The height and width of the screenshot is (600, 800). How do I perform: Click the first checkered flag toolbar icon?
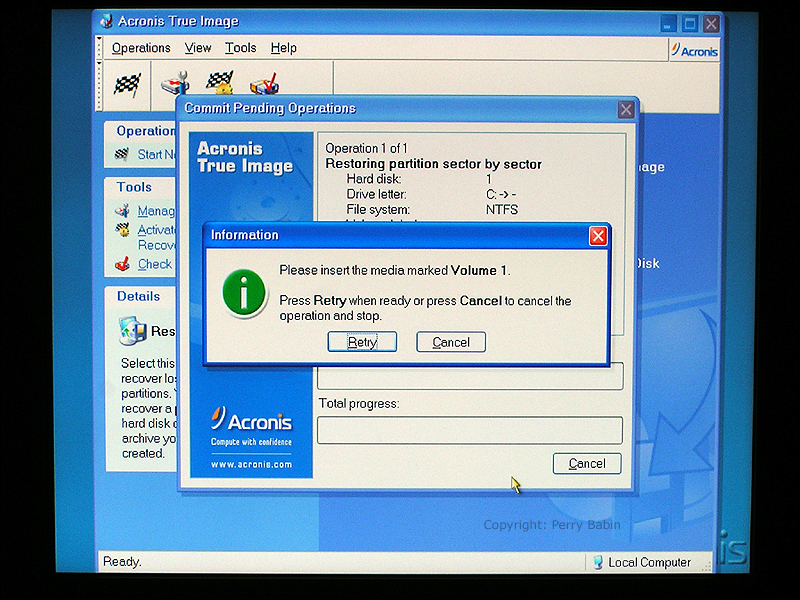(127, 84)
